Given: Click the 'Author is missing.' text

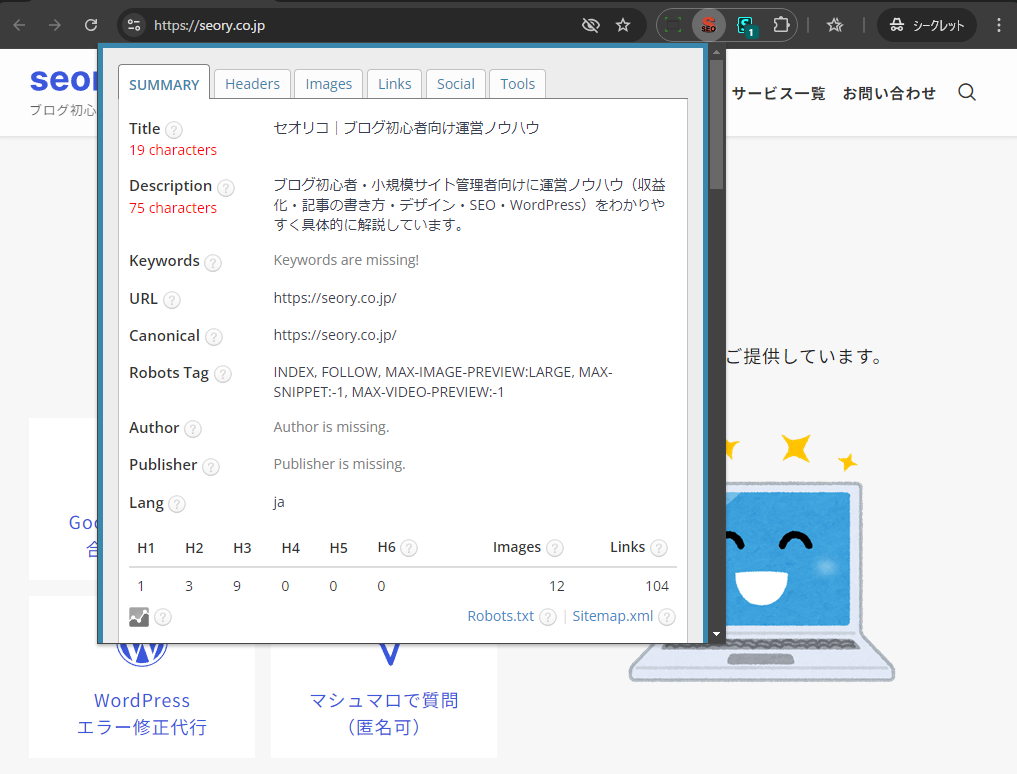Looking at the screenshot, I should [331, 427].
